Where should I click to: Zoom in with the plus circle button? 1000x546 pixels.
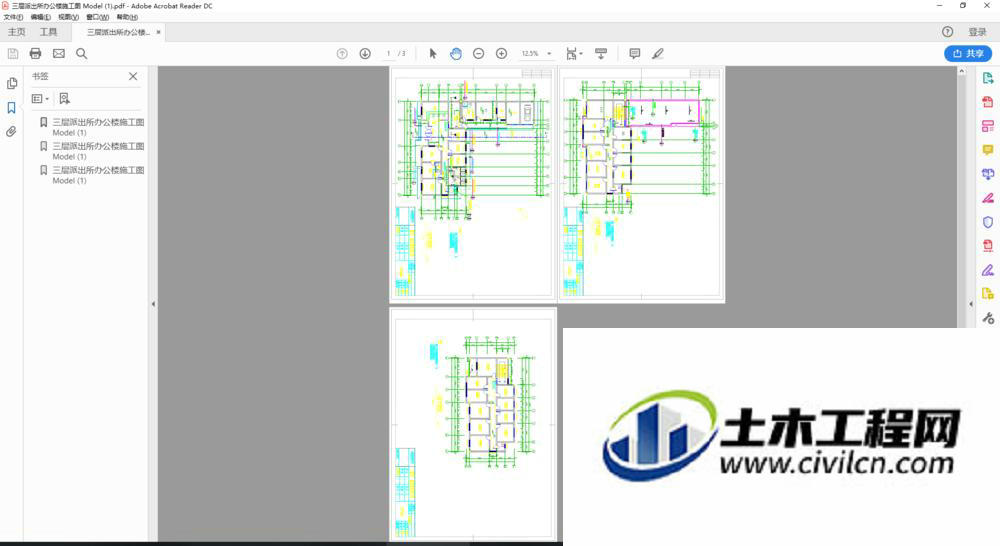pos(501,54)
